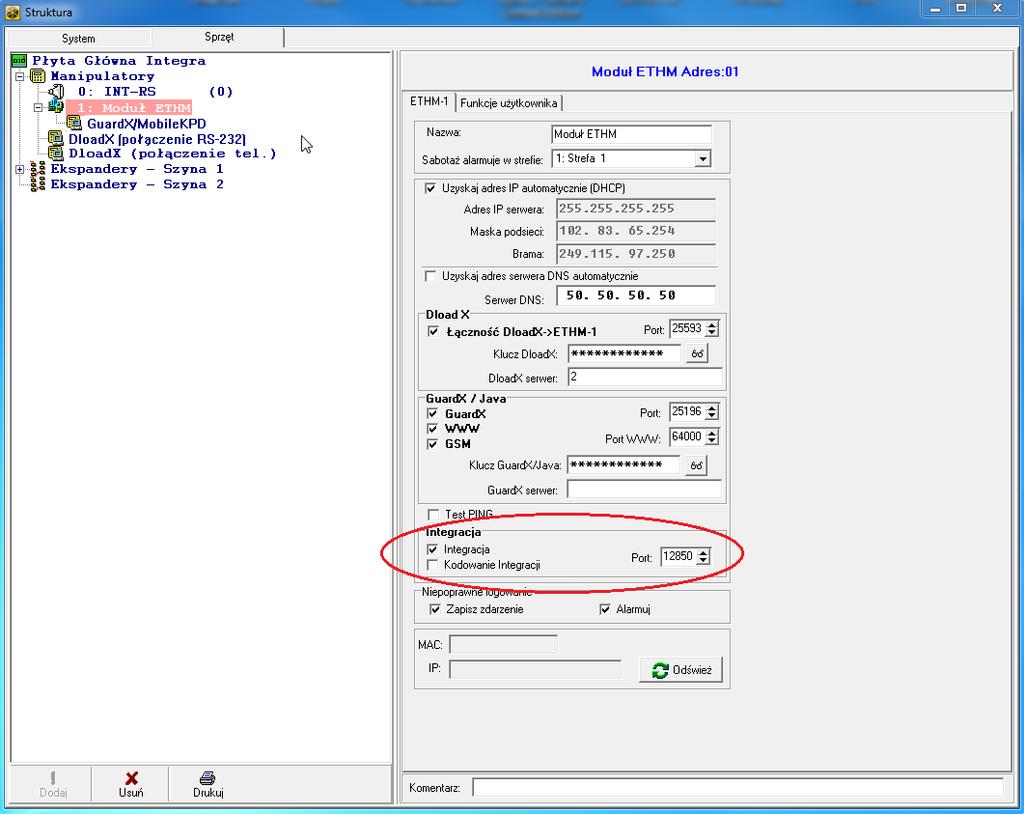This screenshot has width=1024, height=814.
Task: Click the DloadX RS-232 connection icon
Action: click(x=56, y=138)
